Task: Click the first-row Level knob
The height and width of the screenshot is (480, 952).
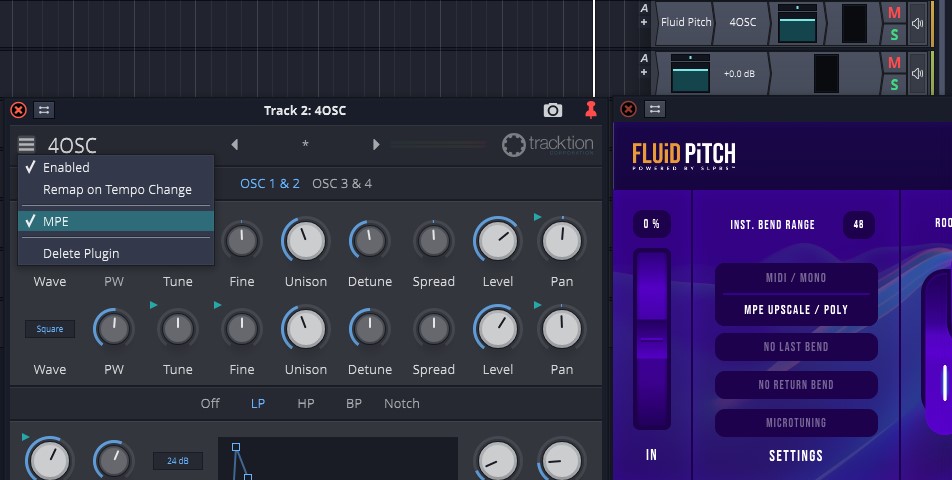Action: [x=497, y=240]
